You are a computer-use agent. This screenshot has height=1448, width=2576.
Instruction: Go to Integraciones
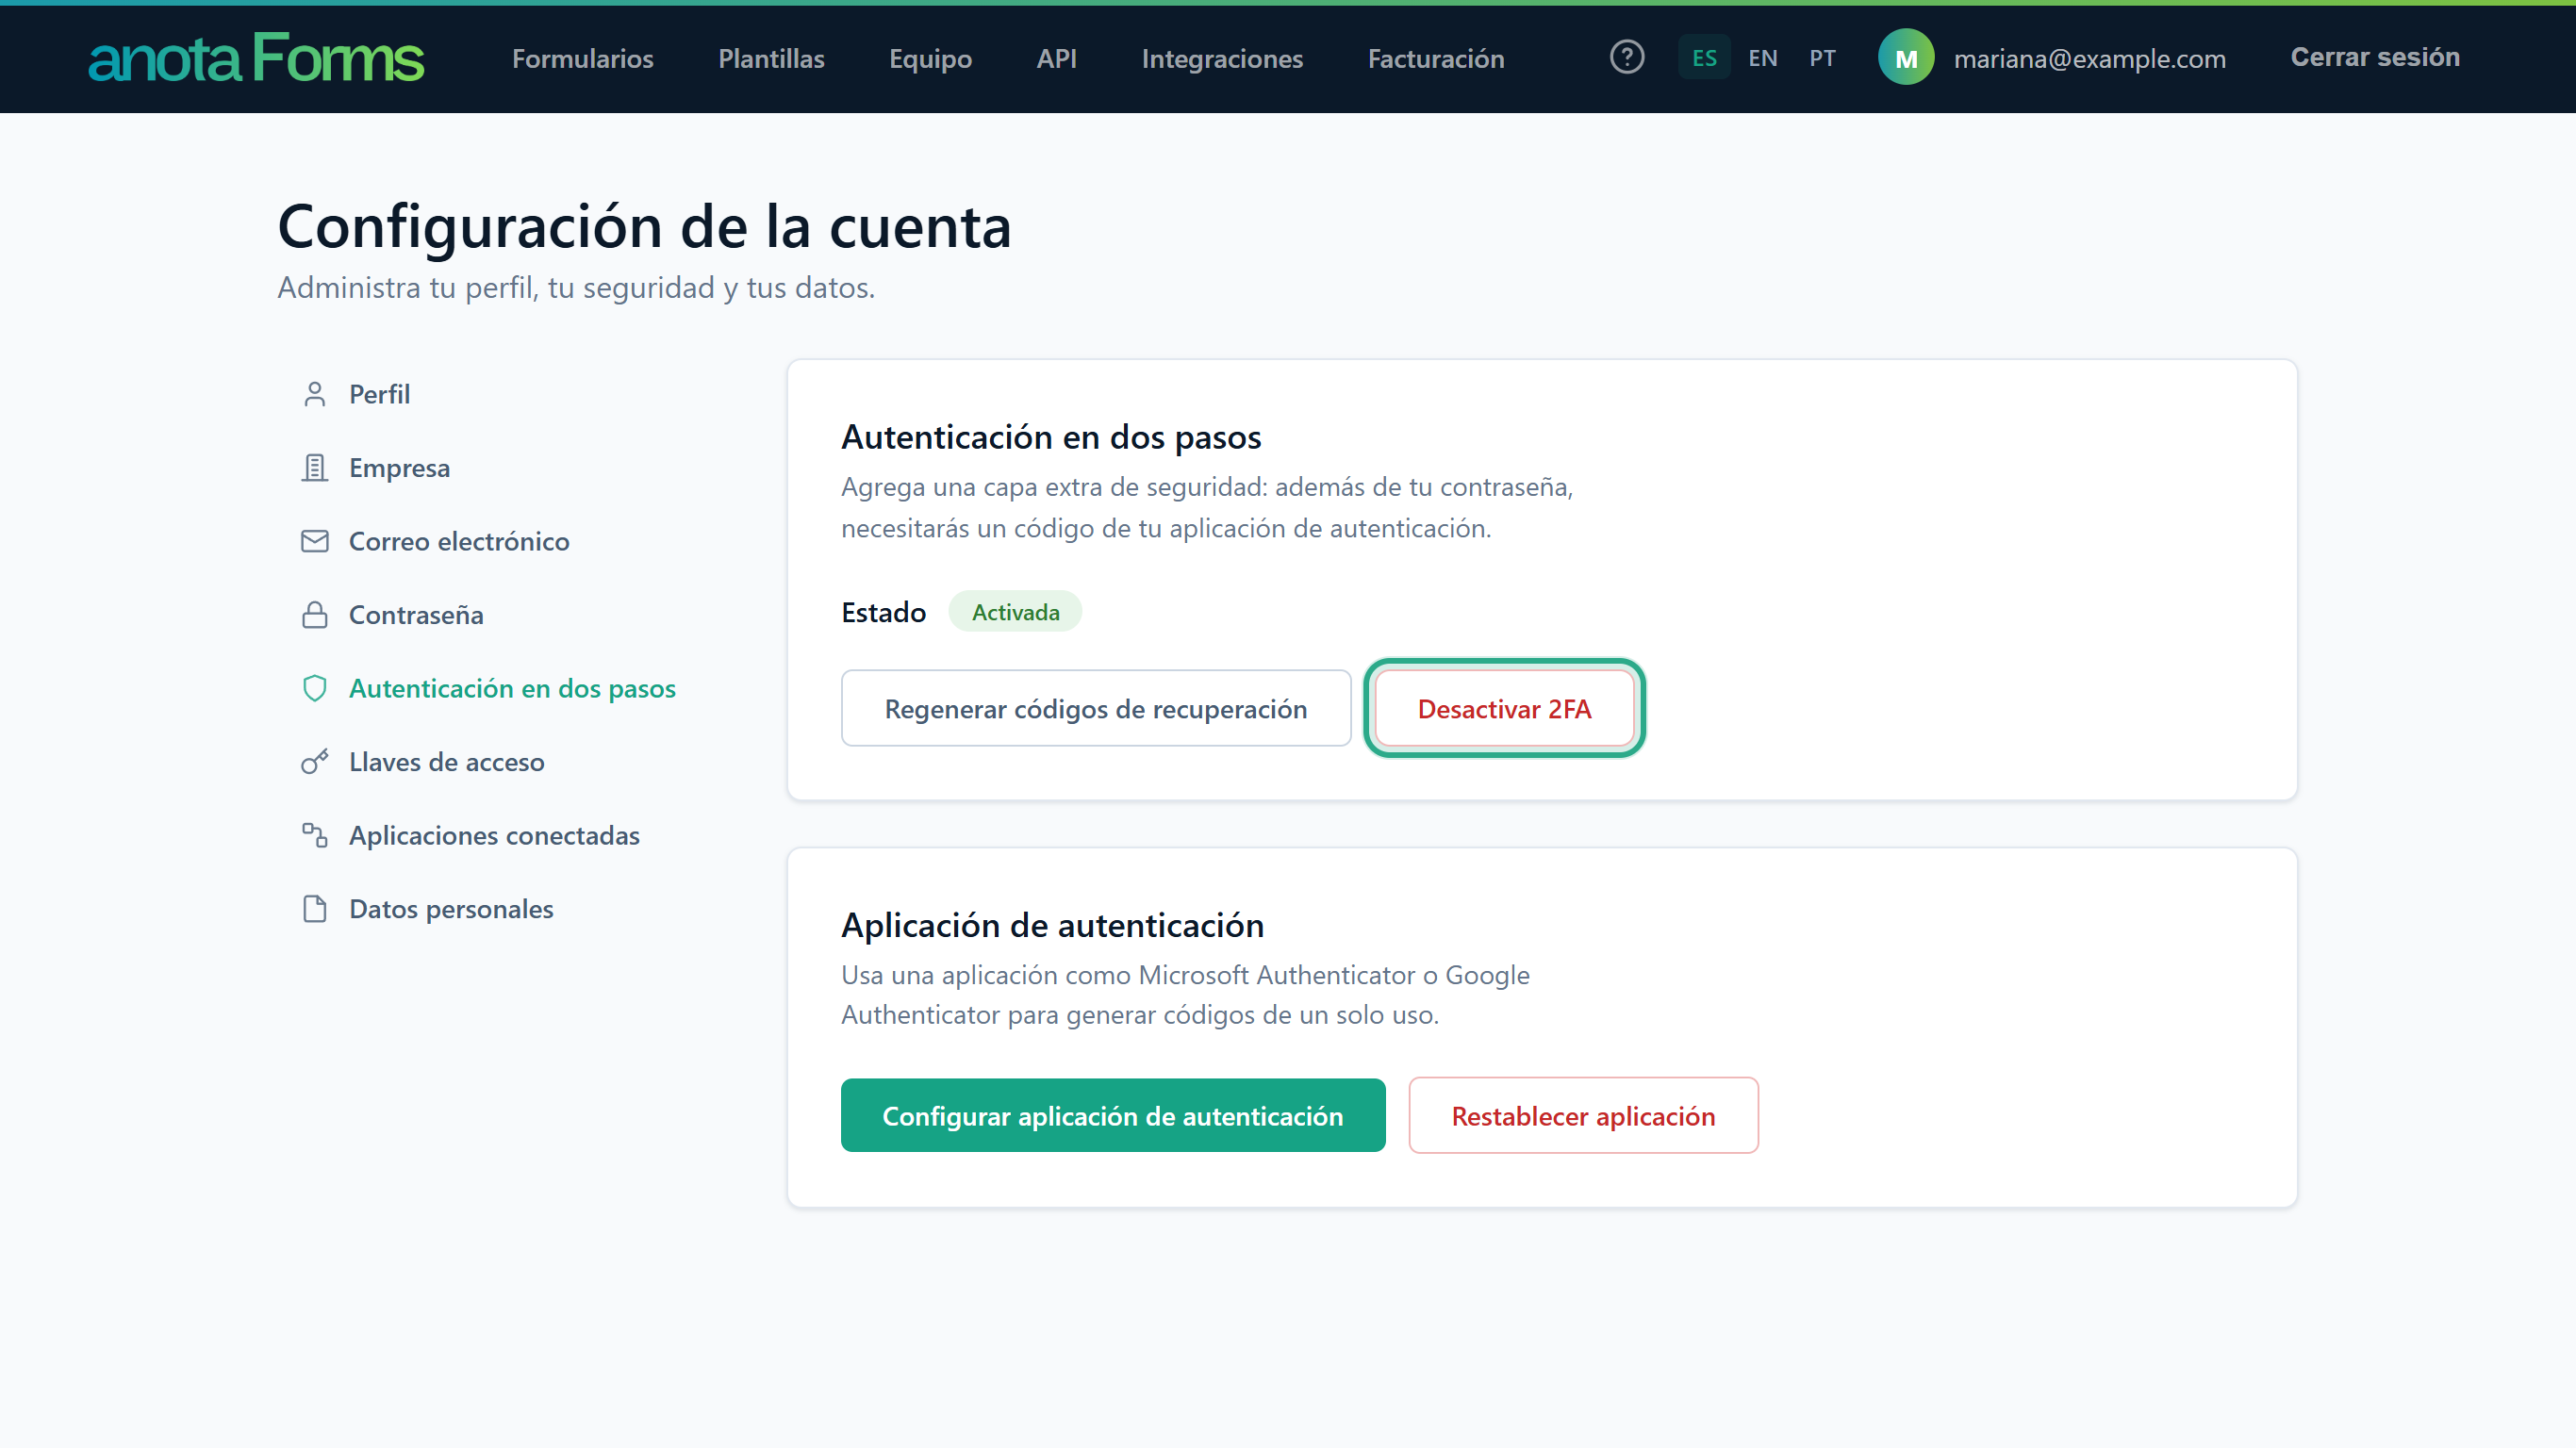1222,58
